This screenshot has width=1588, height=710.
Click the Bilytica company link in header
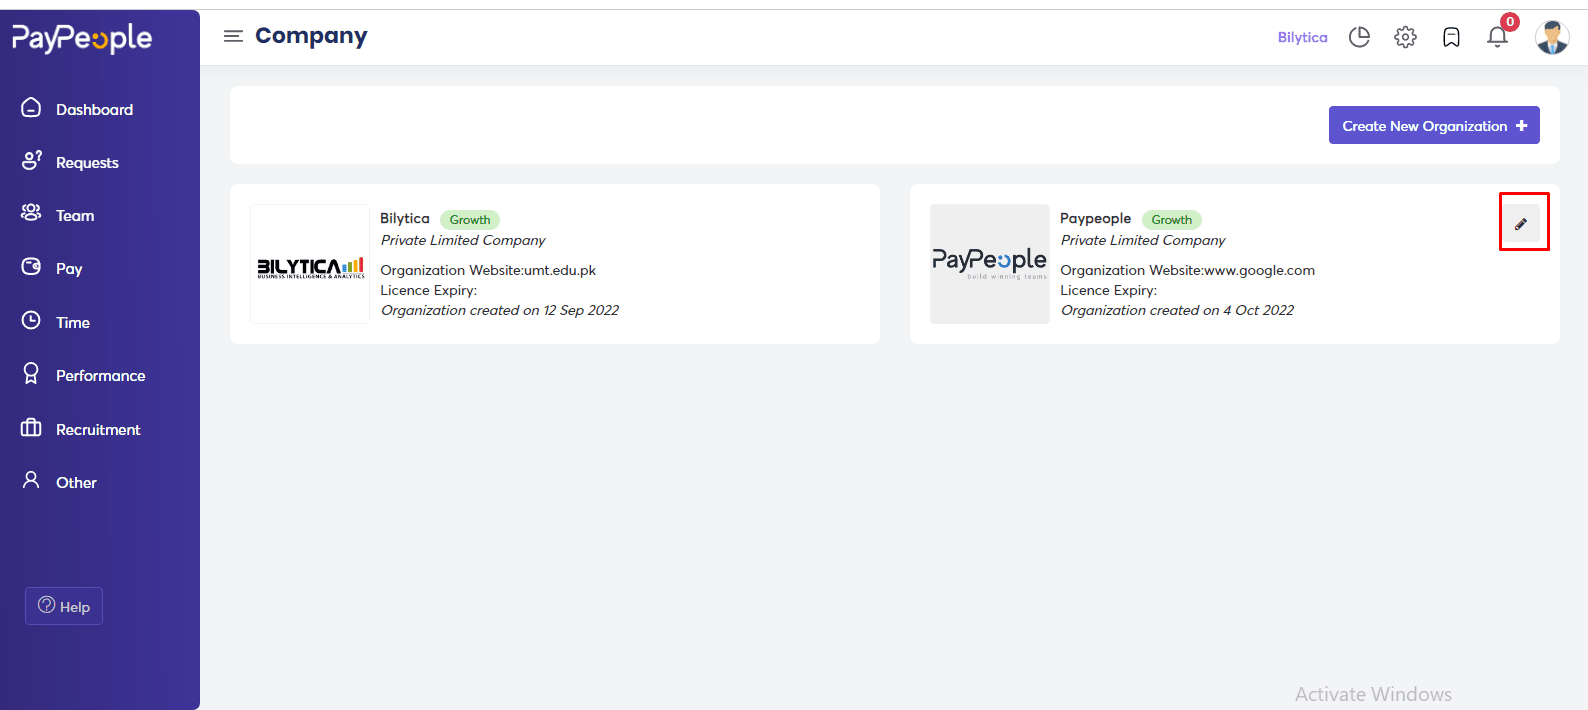coord(1302,37)
